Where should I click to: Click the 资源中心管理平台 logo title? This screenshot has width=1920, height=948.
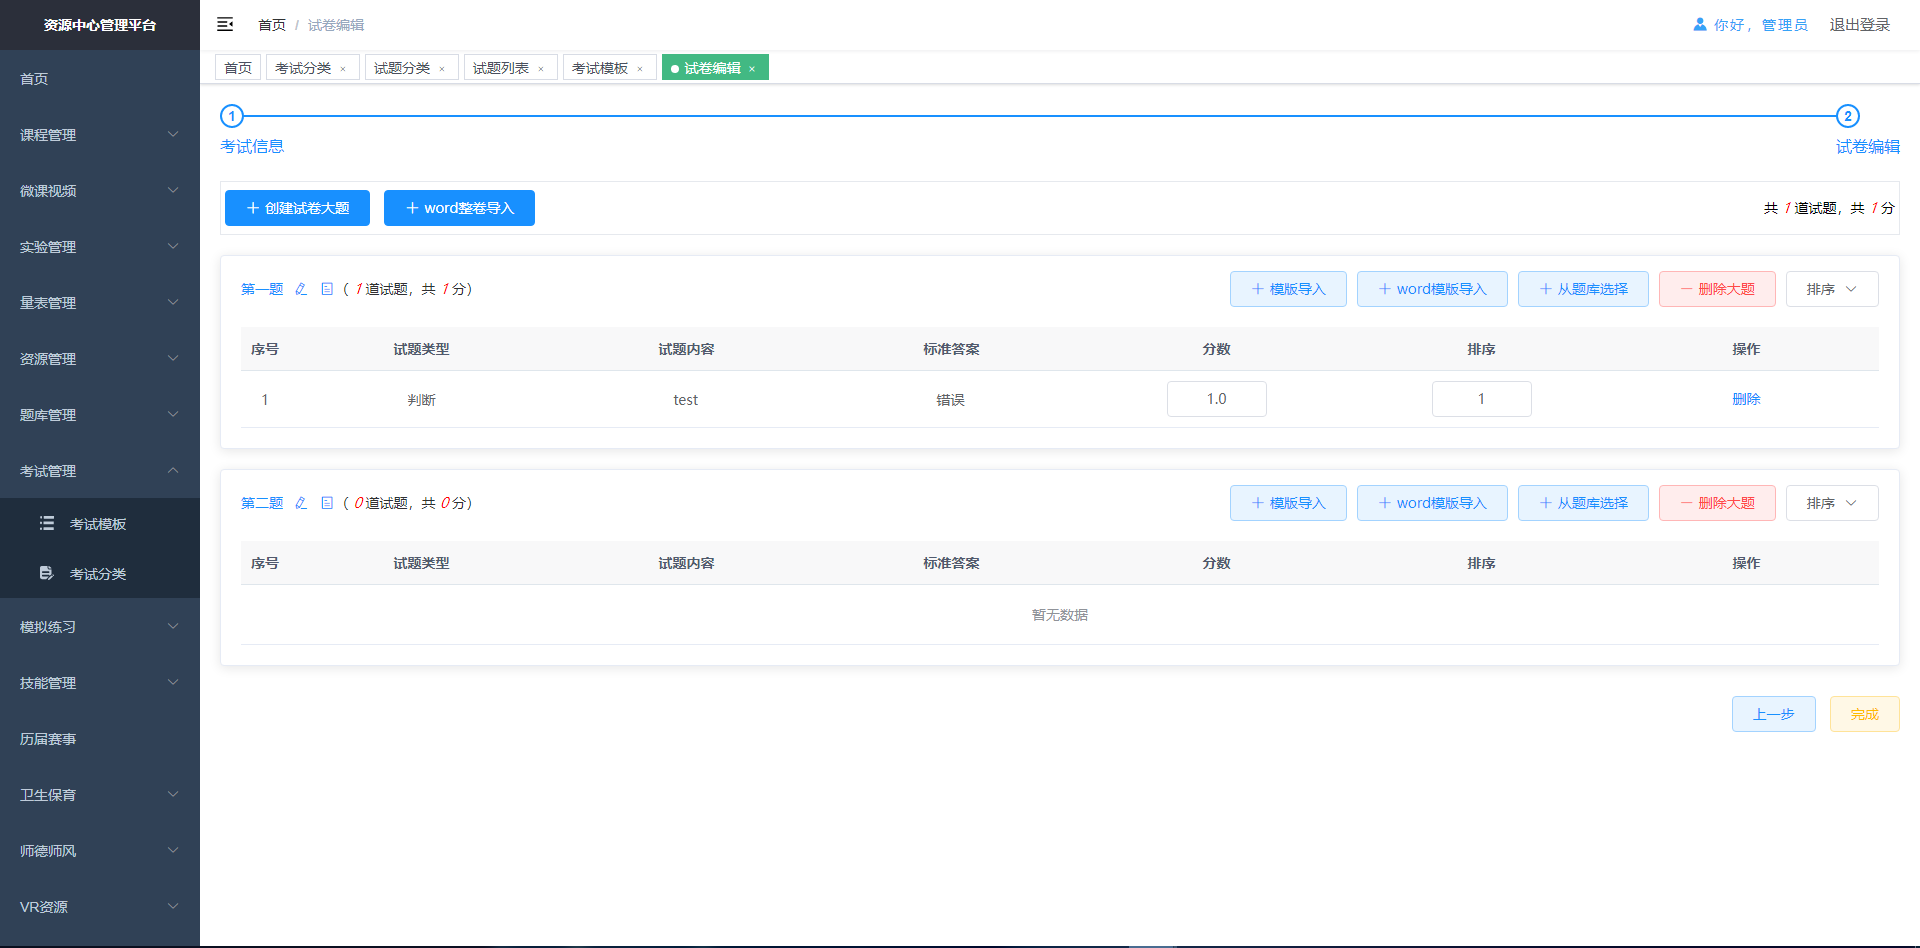click(x=100, y=25)
